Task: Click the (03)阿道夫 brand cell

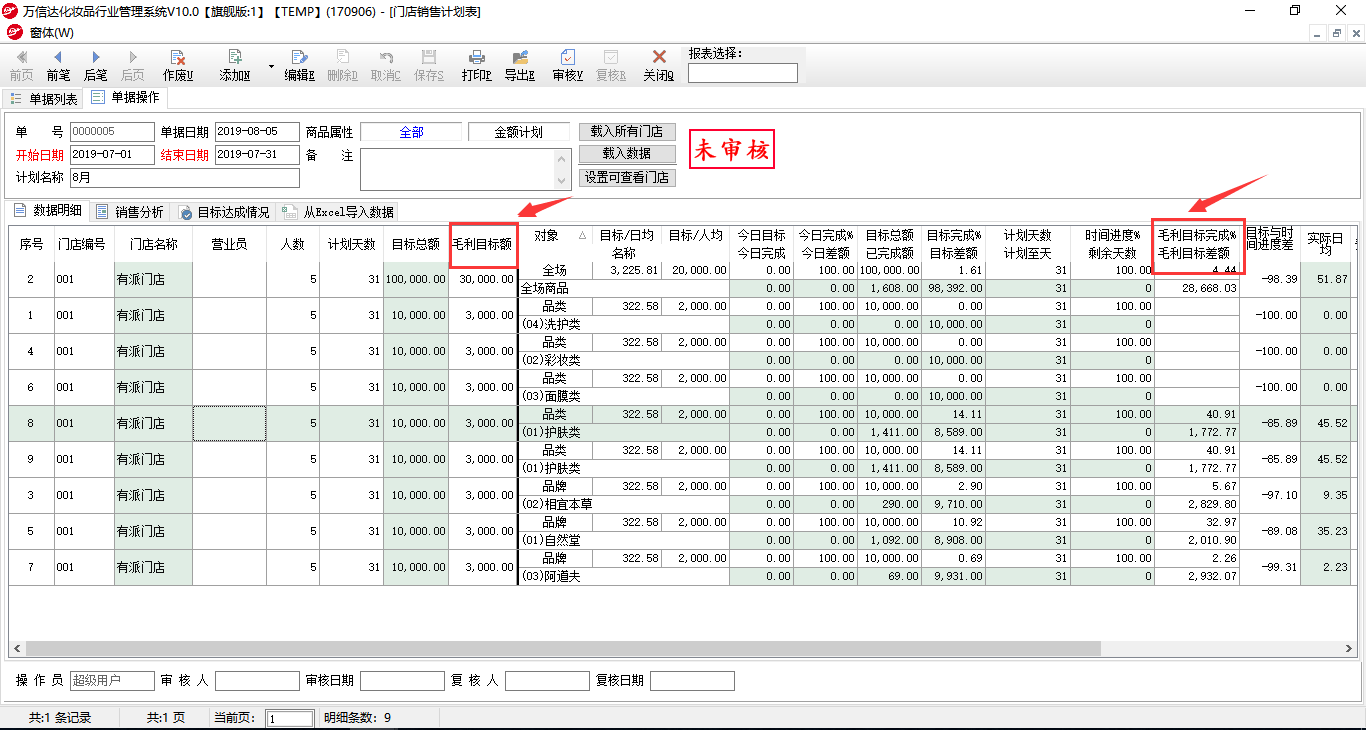Action: [626, 576]
